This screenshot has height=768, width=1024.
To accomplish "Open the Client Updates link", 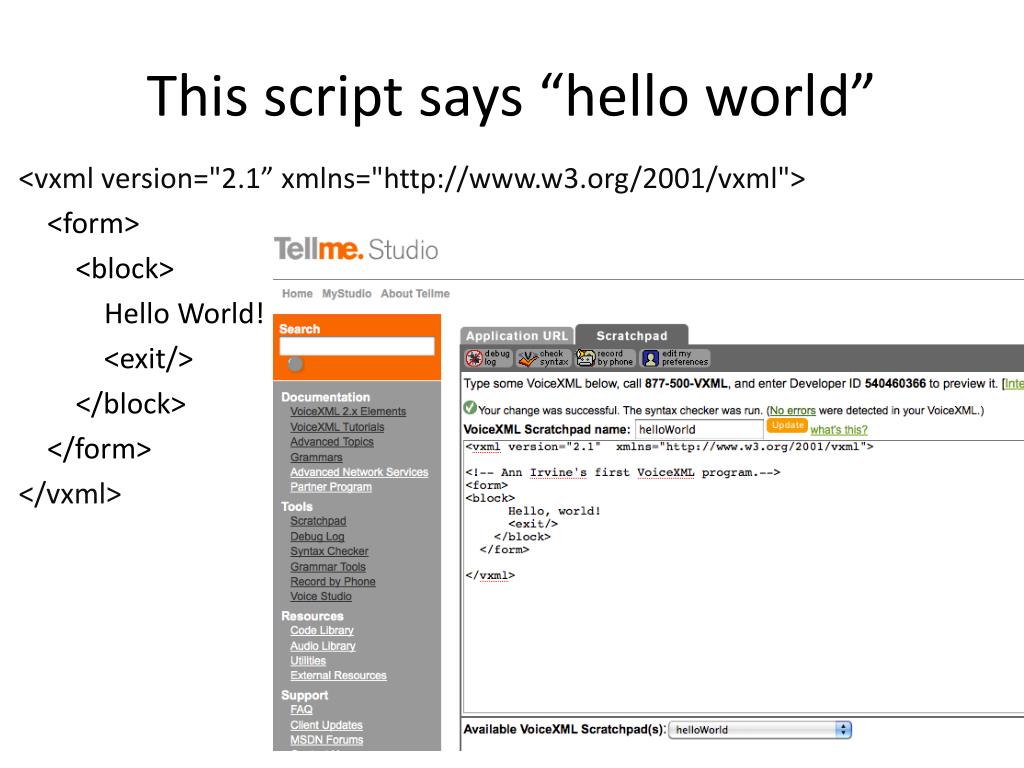I will pyautogui.click(x=326, y=725).
